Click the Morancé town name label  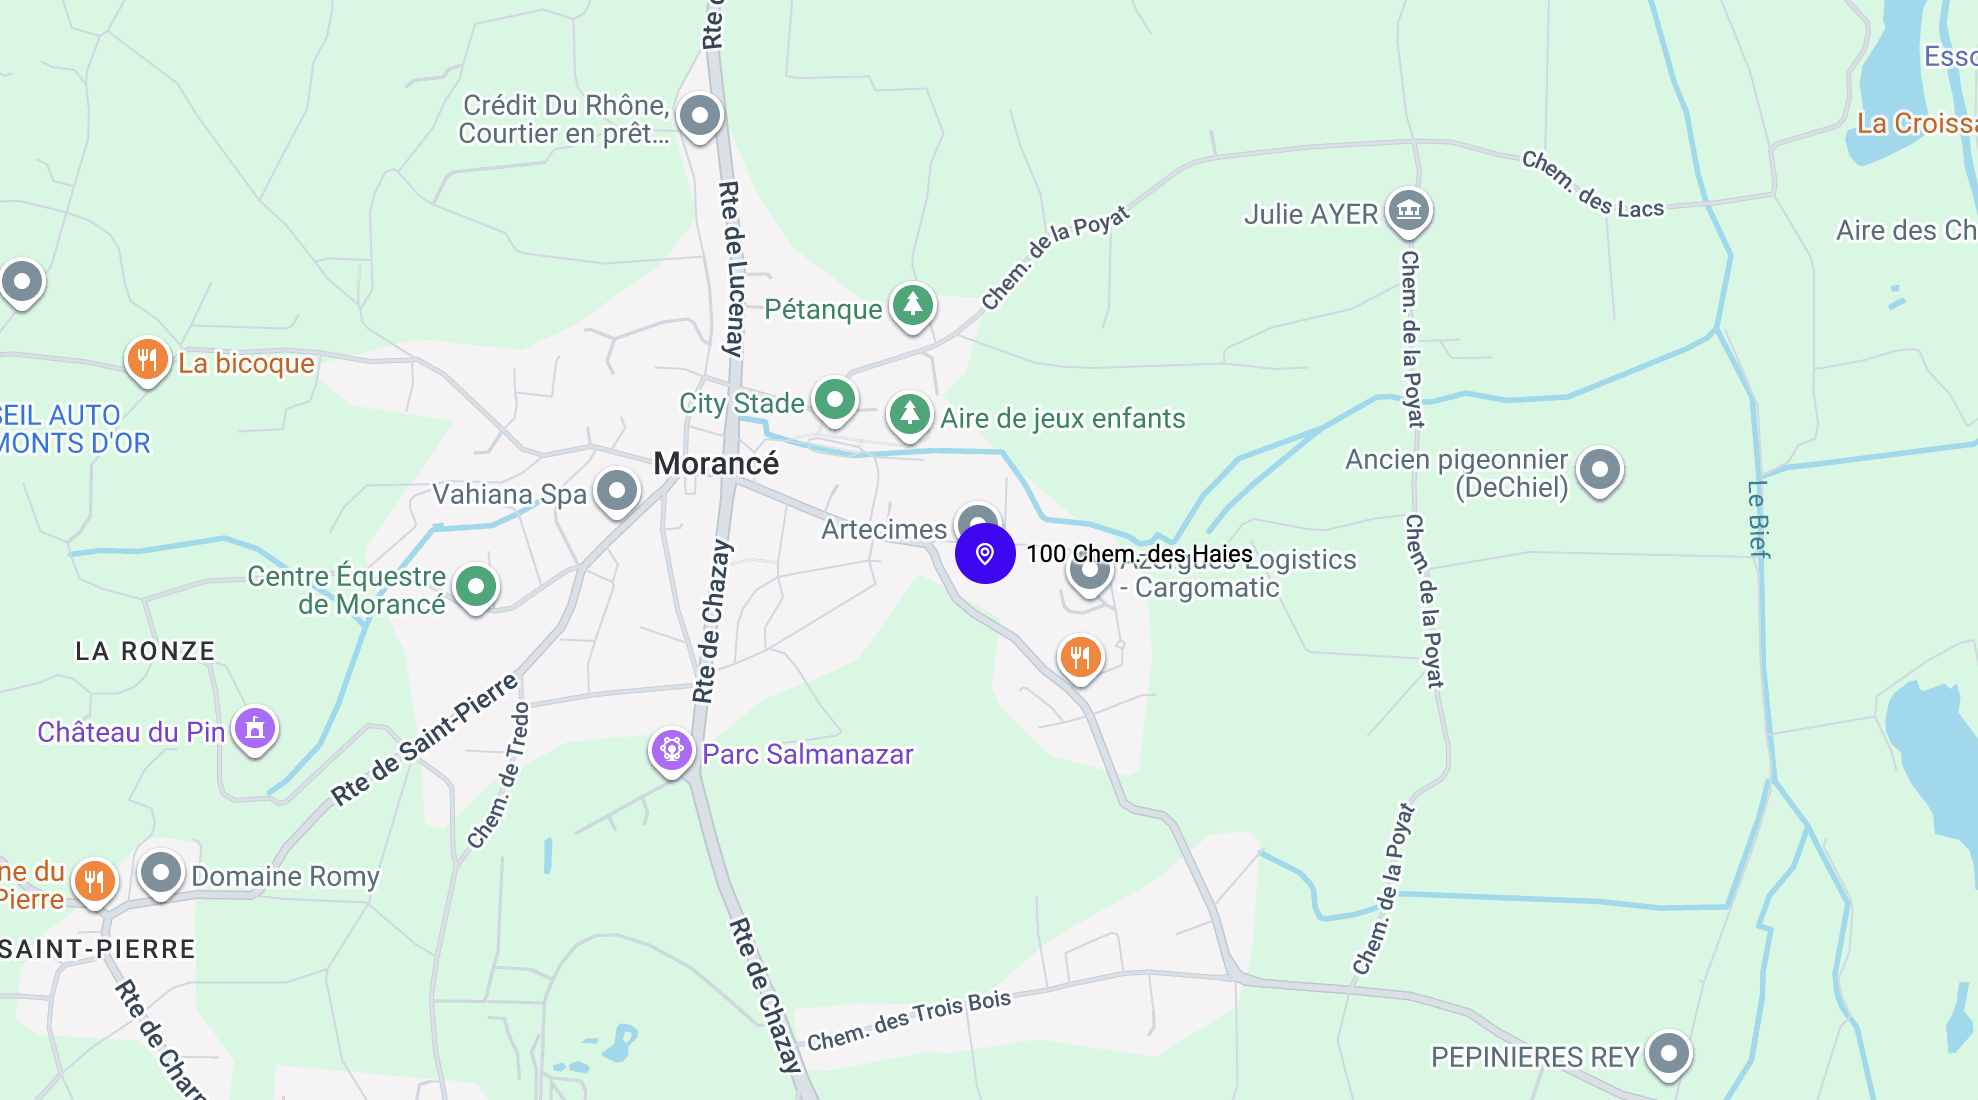716,463
